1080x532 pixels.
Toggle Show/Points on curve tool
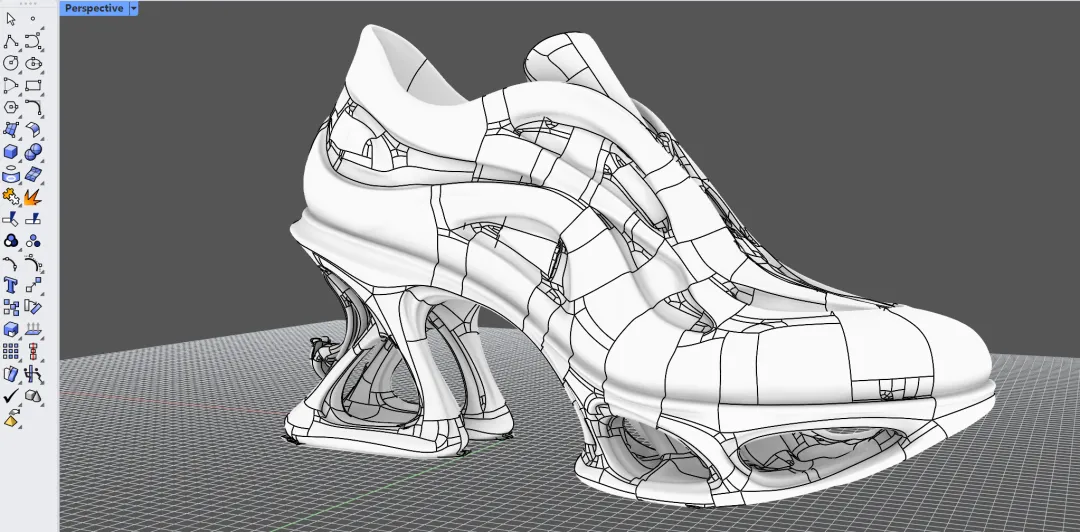pos(33,263)
